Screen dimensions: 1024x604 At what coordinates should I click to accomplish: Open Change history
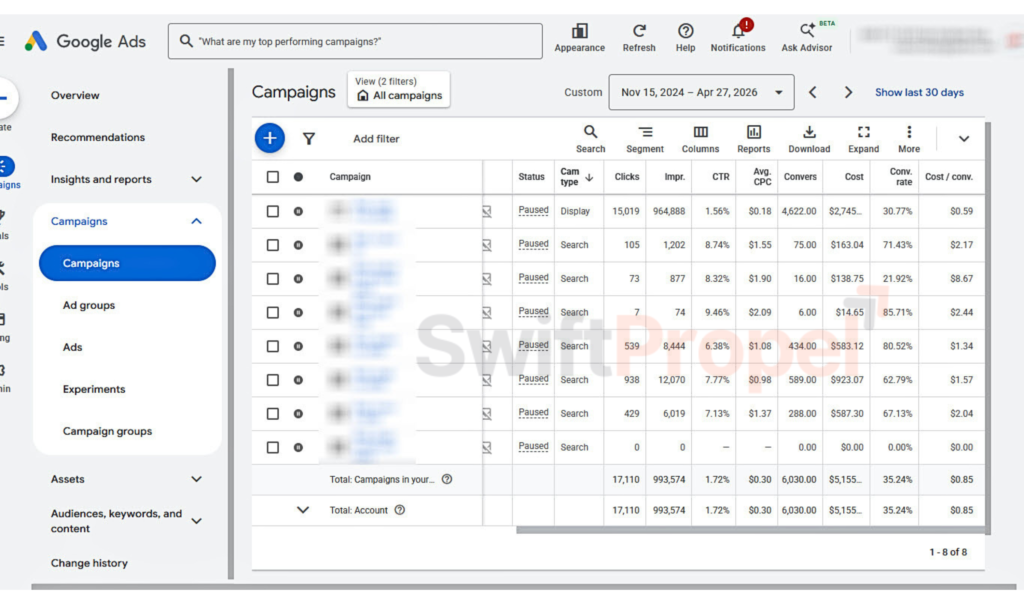pos(89,563)
